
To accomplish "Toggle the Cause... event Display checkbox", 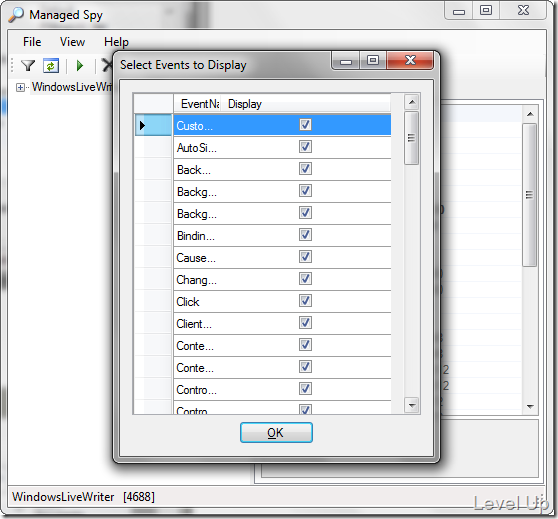I will 305,257.
